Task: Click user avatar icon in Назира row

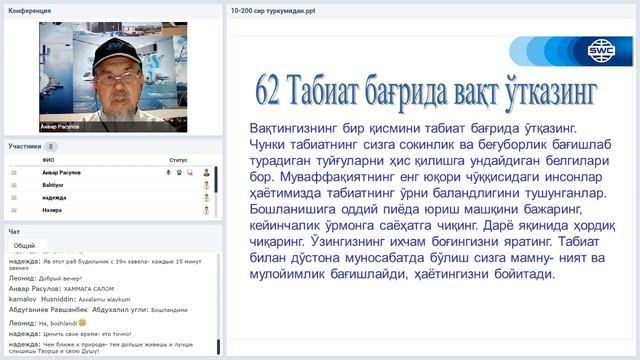Action: (x=206, y=210)
